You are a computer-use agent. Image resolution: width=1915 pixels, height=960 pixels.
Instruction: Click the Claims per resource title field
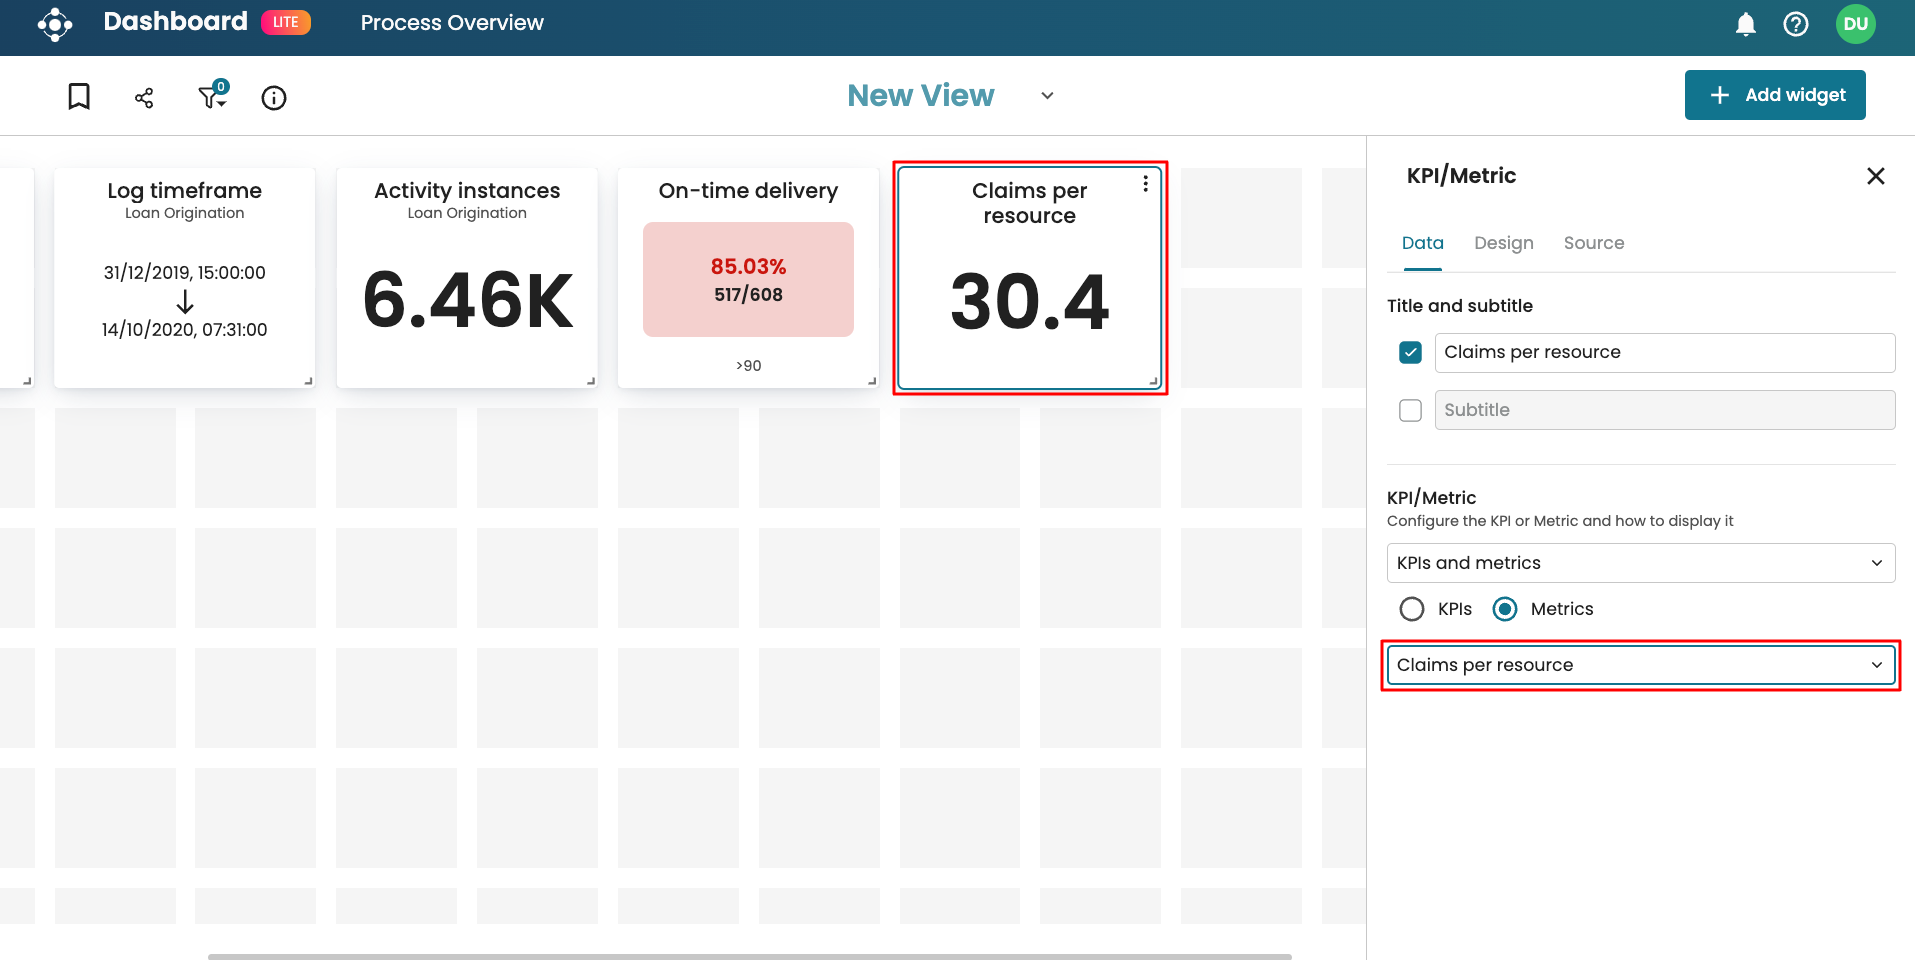click(1664, 353)
